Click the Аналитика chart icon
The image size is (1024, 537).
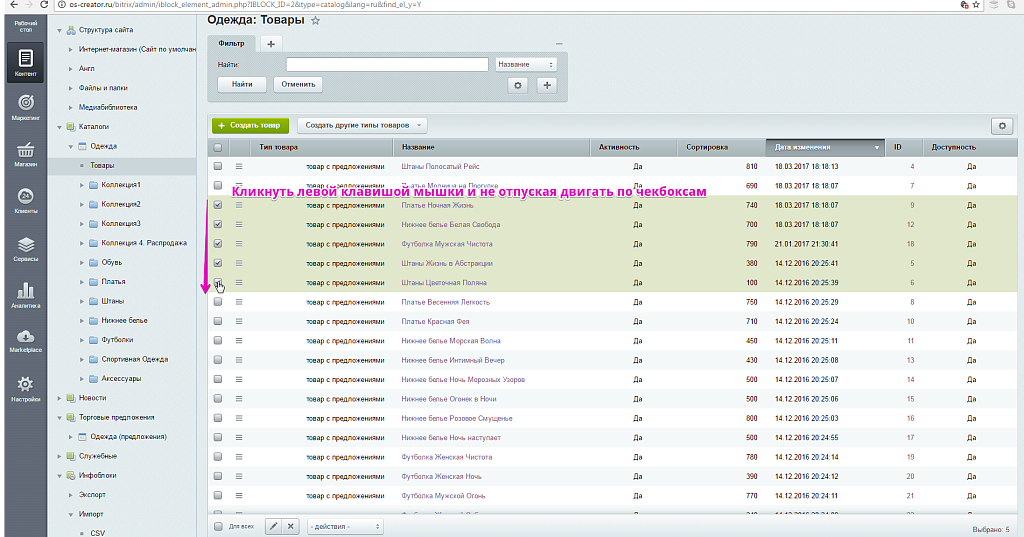26,293
